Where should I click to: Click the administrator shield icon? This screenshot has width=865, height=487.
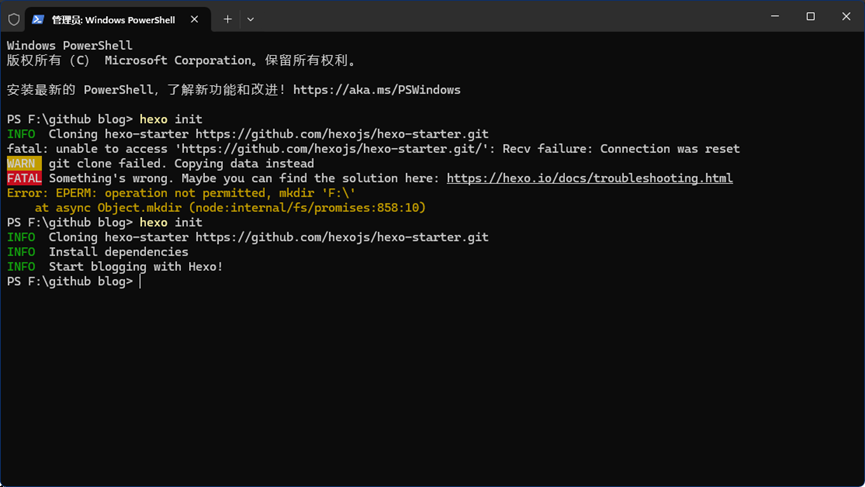[14, 19]
